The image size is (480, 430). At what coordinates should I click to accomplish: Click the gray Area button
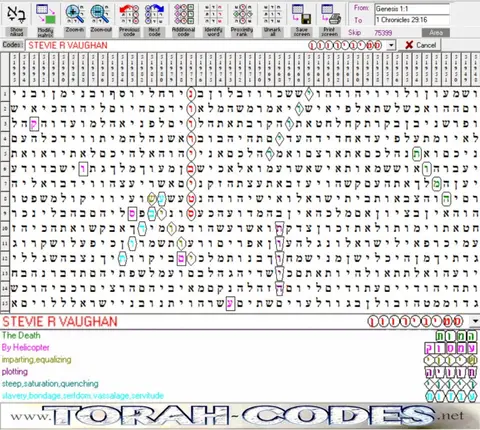tap(436, 33)
